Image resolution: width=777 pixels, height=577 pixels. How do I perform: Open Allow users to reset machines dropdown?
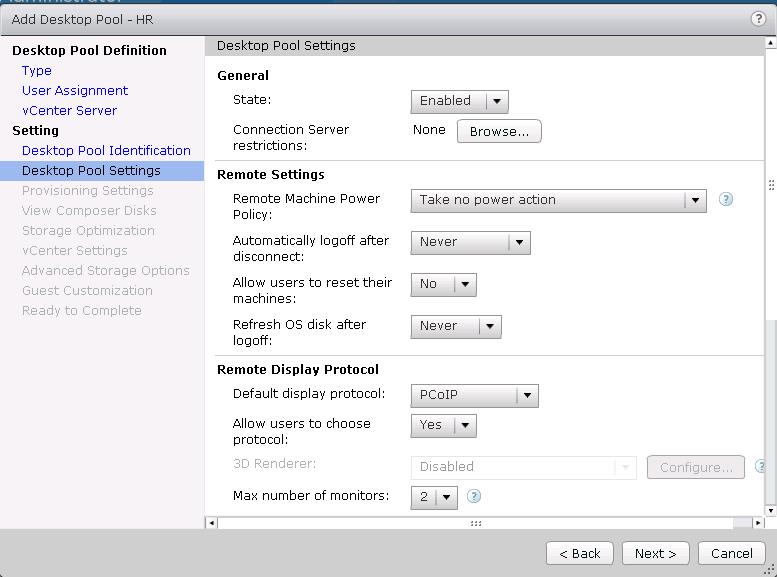click(x=443, y=284)
